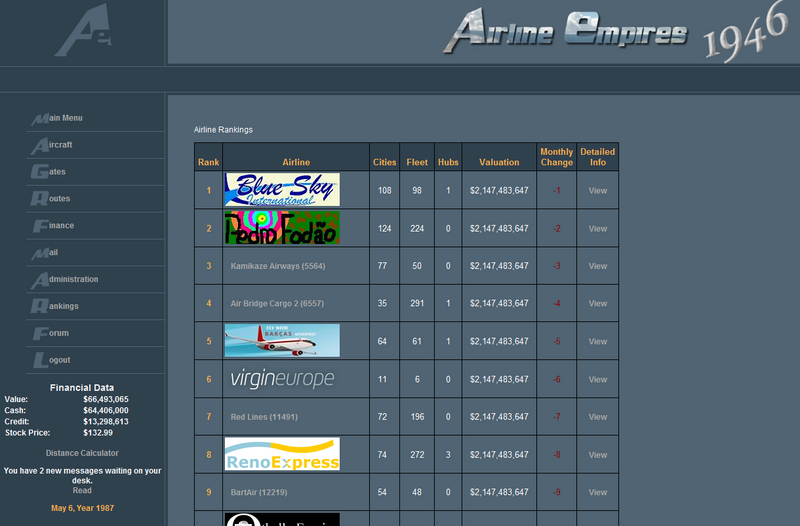The image size is (800, 526).
Task: Open the RenoExpress airline logo
Action: (282, 454)
